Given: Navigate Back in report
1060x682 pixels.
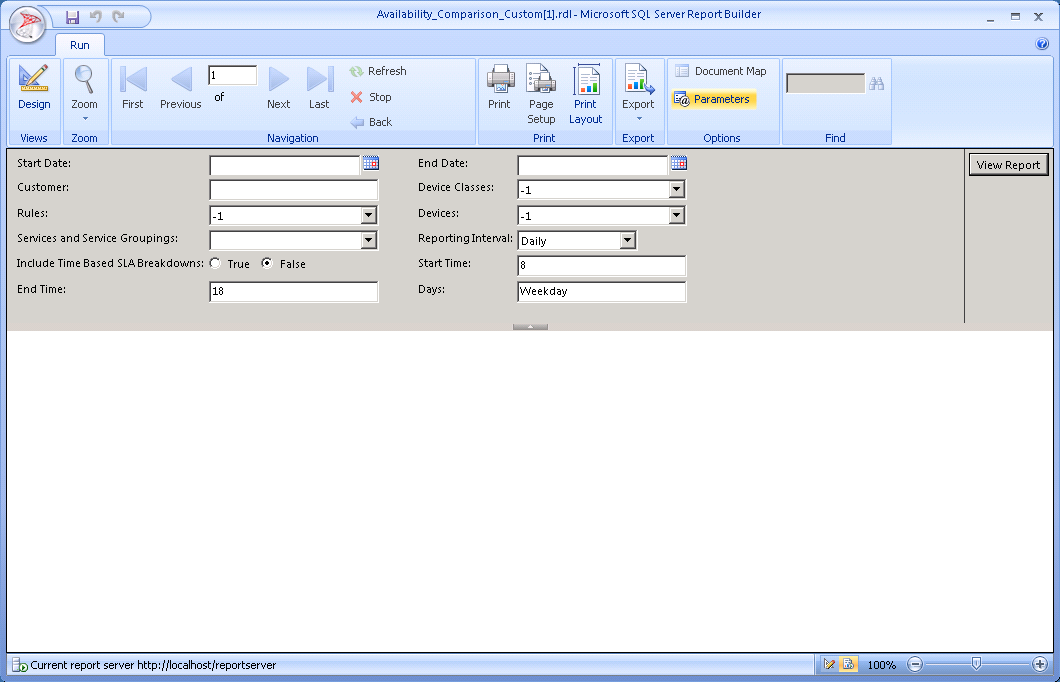Looking at the screenshot, I should pos(371,122).
